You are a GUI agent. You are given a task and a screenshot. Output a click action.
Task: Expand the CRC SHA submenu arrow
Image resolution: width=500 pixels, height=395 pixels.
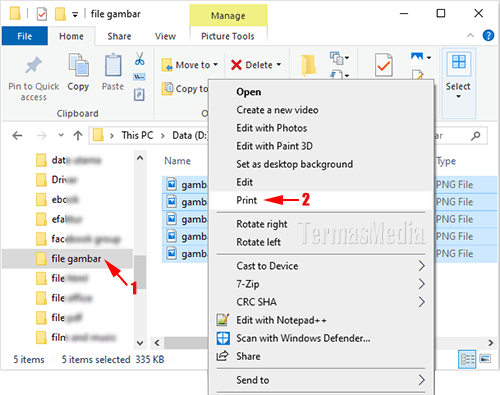pos(422,302)
